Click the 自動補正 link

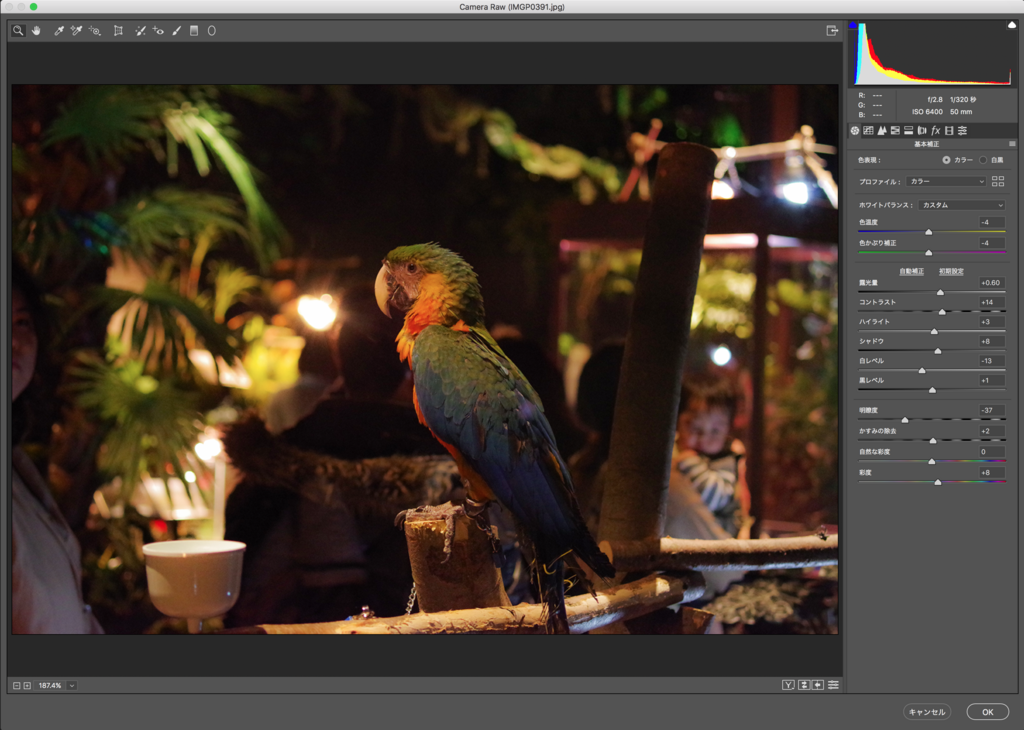pyautogui.click(x=912, y=272)
